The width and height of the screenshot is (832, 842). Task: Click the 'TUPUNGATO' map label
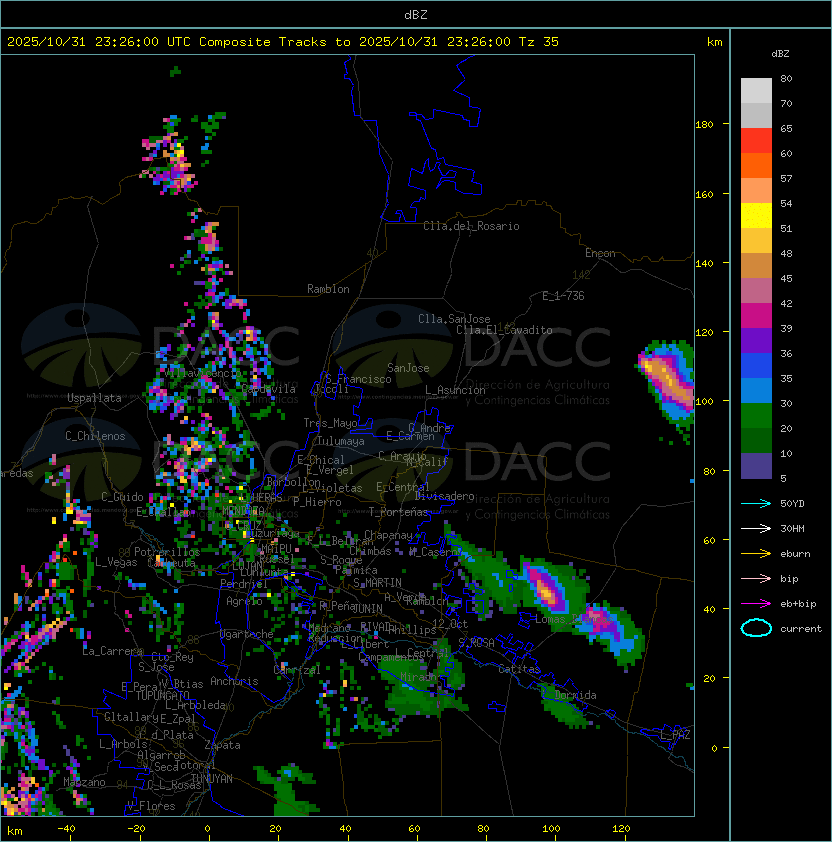point(162,695)
